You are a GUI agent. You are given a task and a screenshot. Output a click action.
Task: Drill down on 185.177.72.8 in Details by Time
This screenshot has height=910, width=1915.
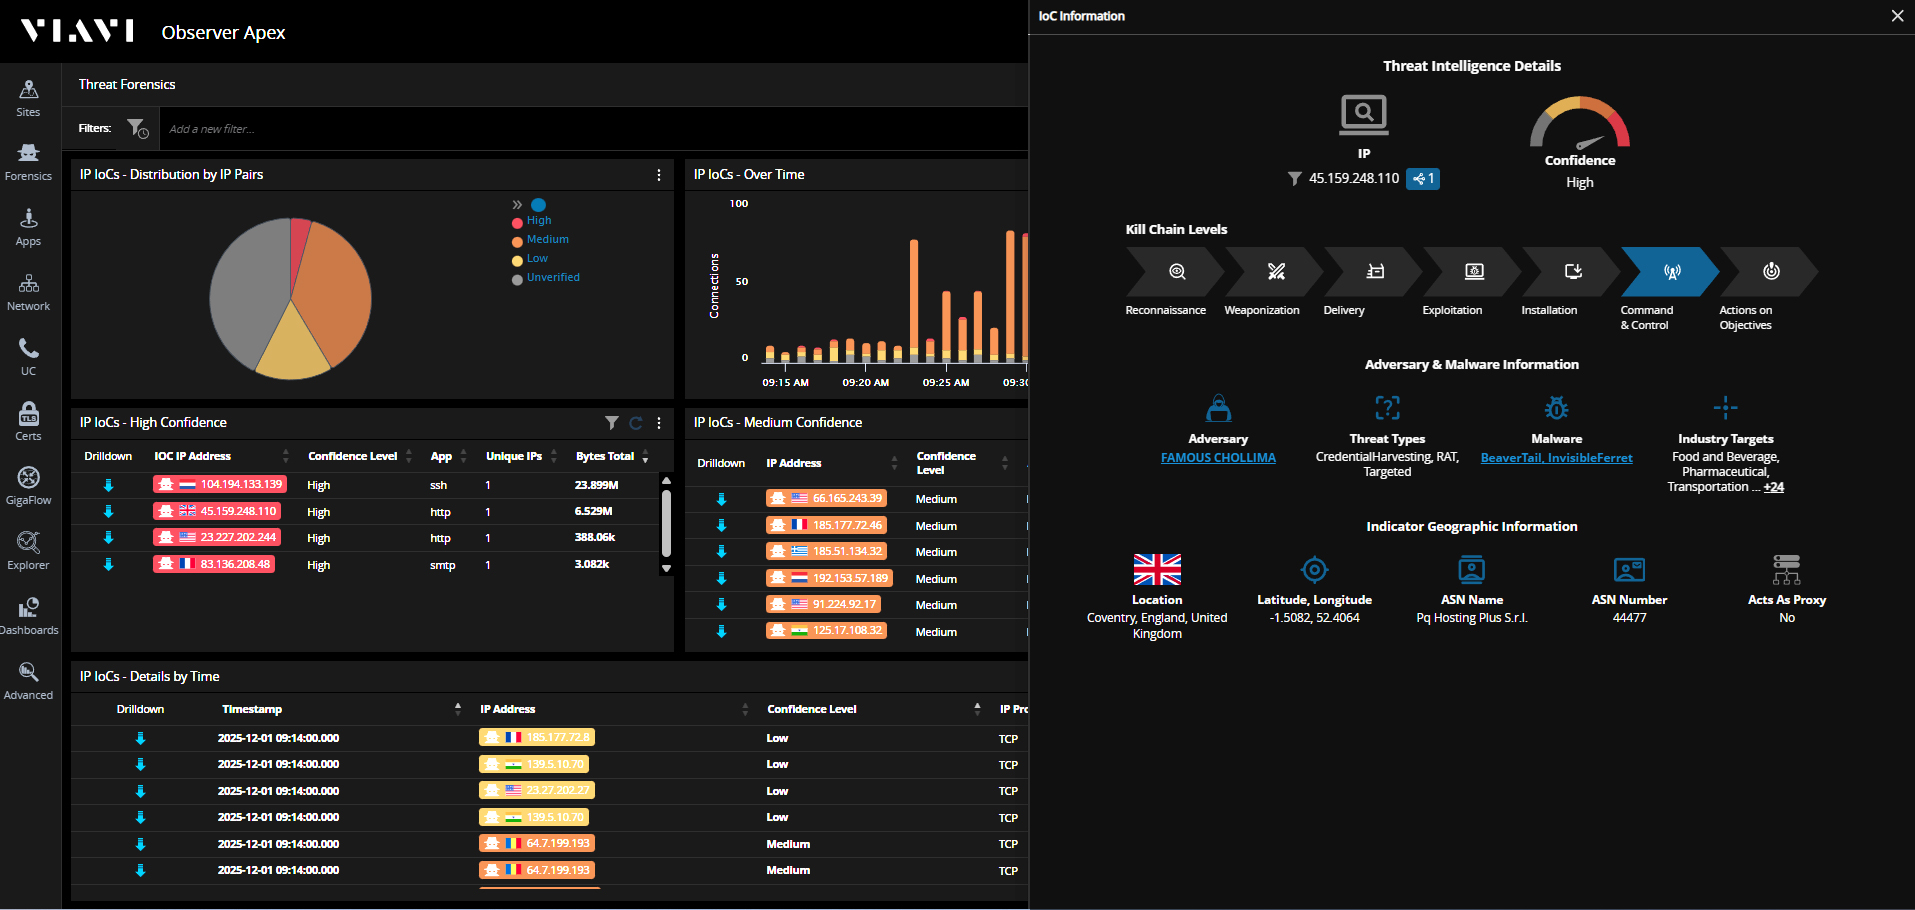[x=141, y=739]
